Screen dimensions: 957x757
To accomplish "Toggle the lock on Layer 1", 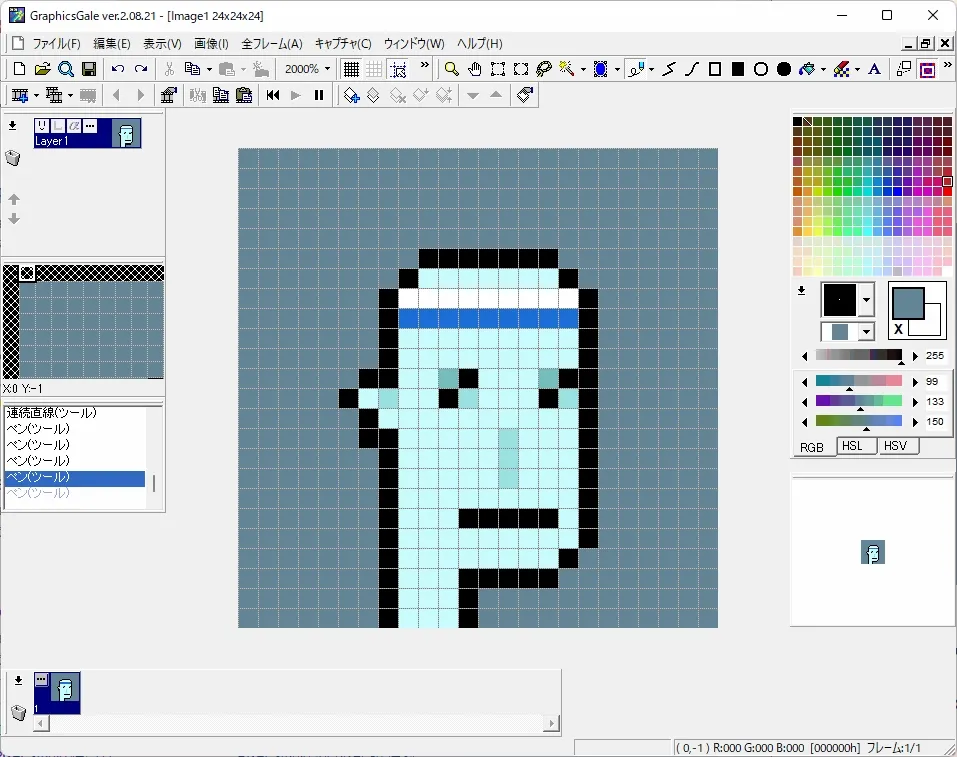I will (x=58, y=126).
